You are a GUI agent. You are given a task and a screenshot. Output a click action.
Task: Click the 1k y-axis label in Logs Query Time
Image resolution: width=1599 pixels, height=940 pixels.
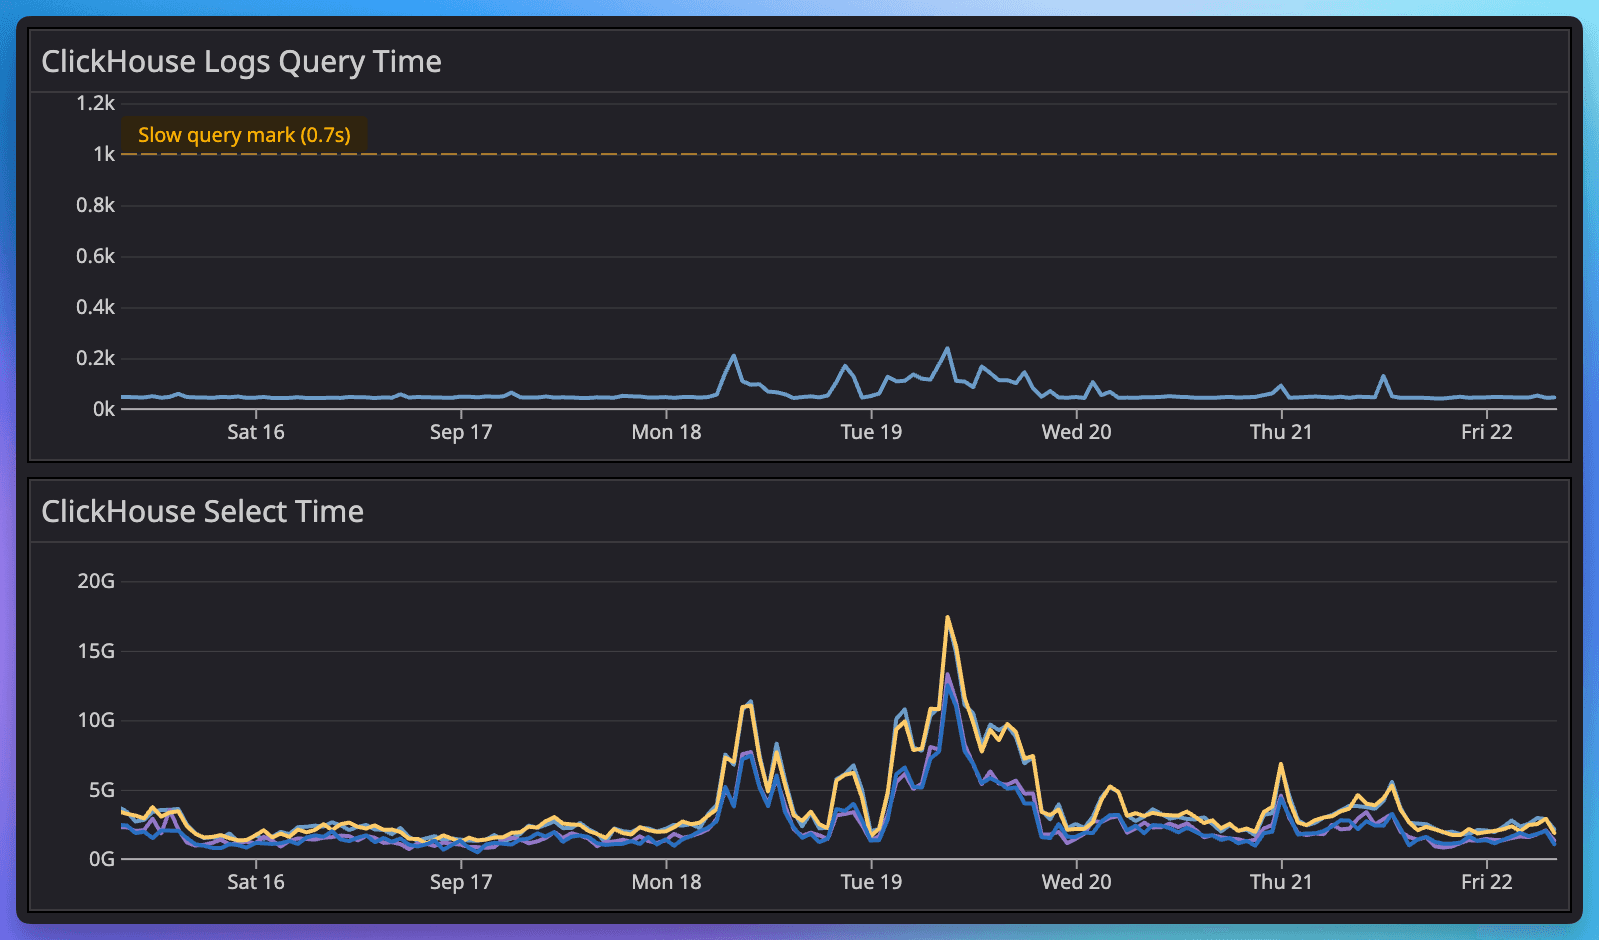click(104, 154)
